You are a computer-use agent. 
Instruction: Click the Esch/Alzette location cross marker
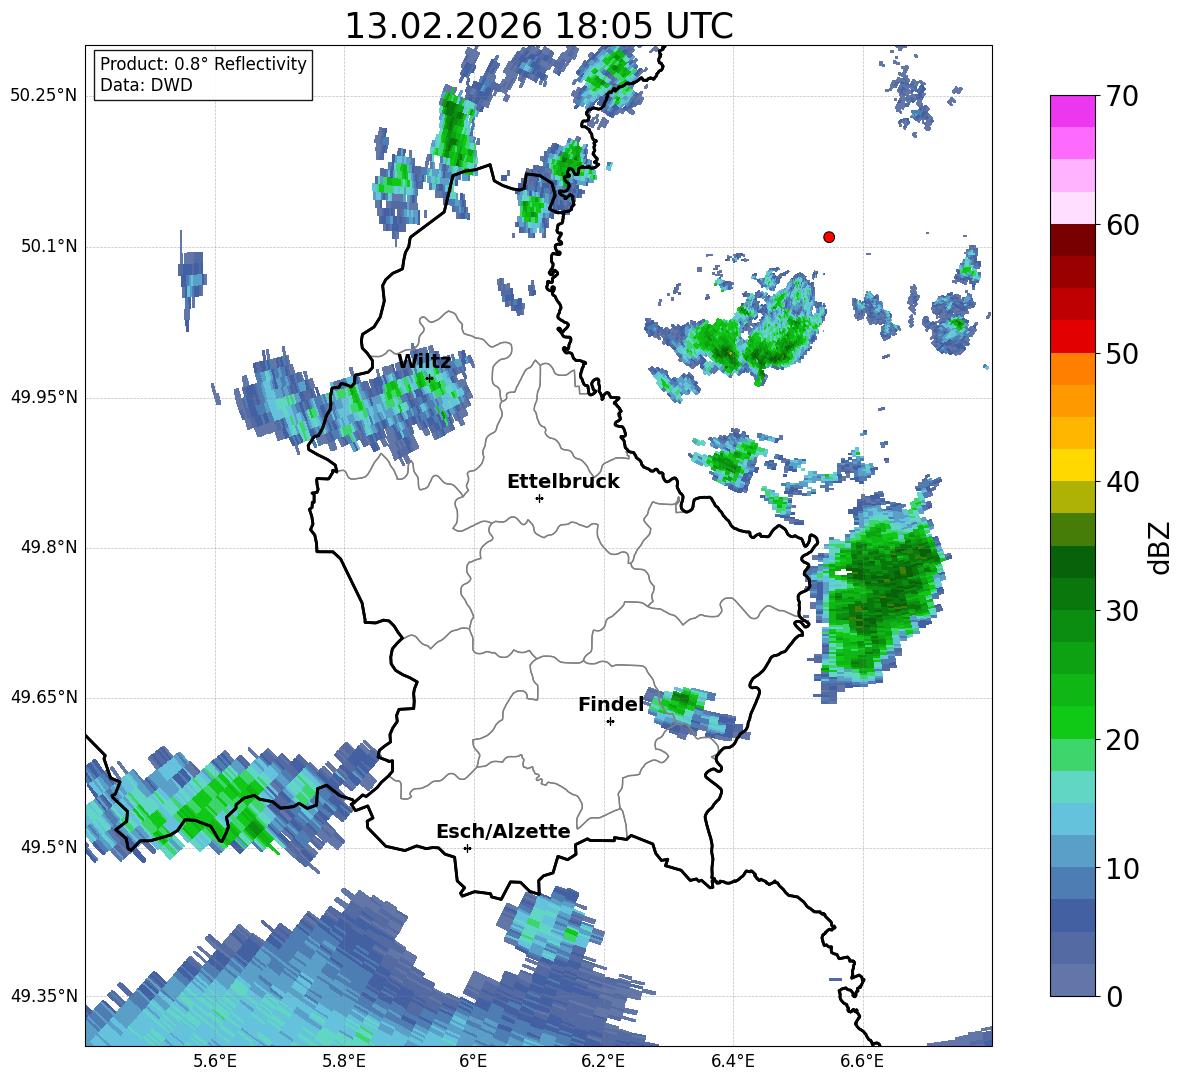click(x=467, y=848)
